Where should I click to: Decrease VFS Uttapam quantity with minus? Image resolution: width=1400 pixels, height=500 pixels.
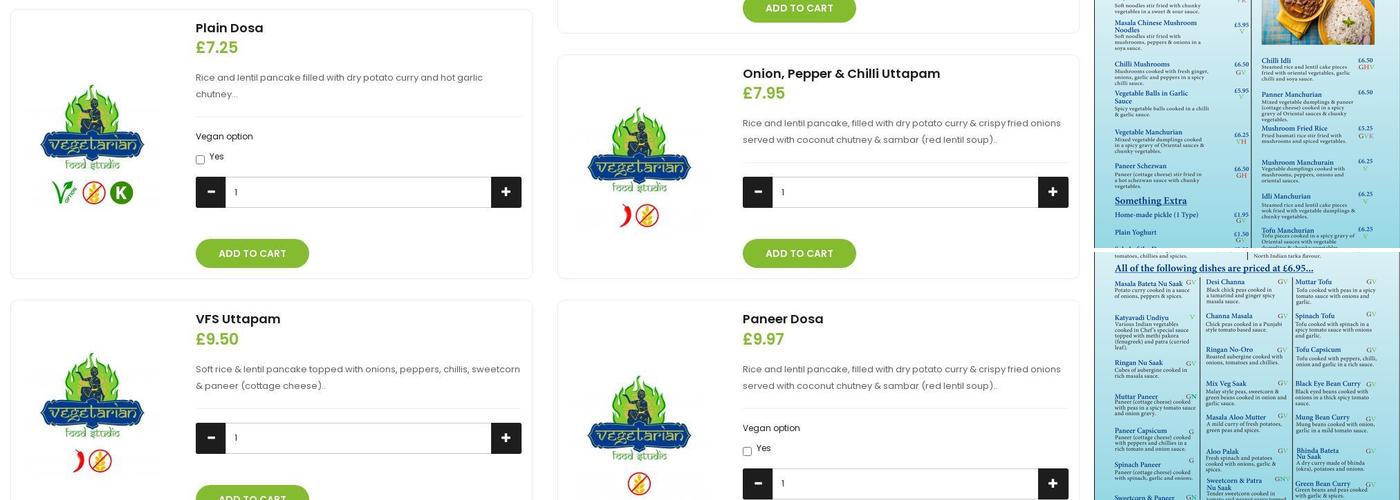[x=210, y=438]
